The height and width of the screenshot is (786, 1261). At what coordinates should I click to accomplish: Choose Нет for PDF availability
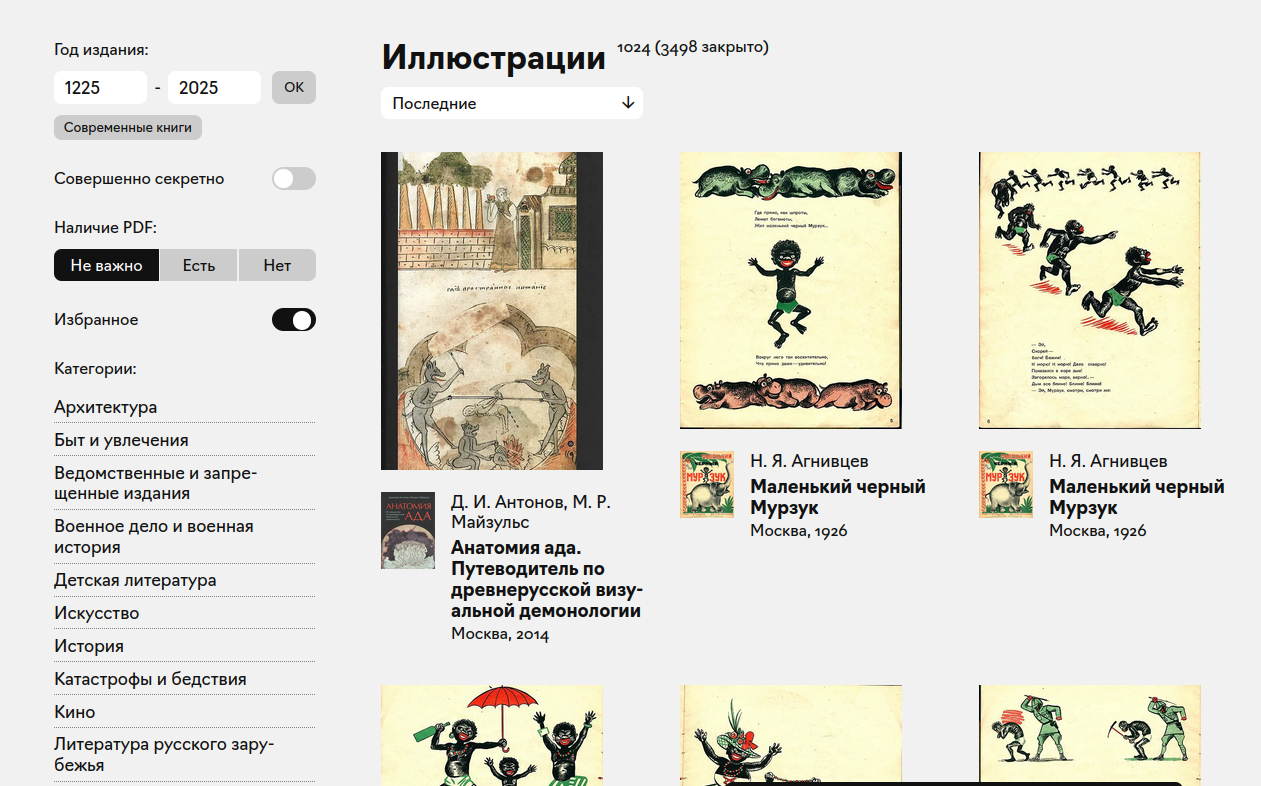277,265
